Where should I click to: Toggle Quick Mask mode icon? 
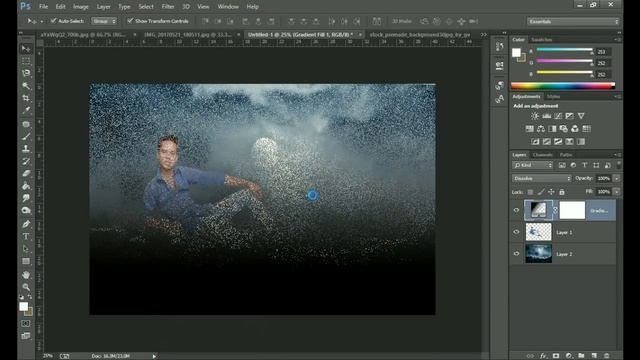tap(26, 323)
